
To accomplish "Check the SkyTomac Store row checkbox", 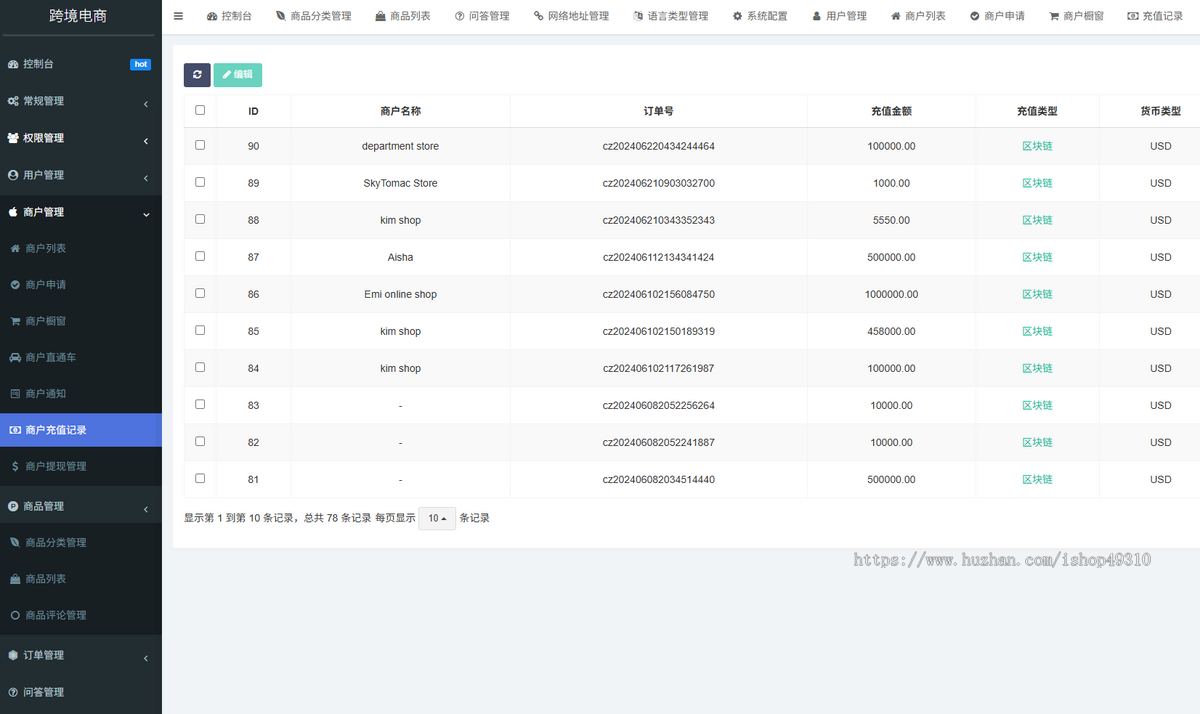I will pyautogui.click(x=200, y=182).
